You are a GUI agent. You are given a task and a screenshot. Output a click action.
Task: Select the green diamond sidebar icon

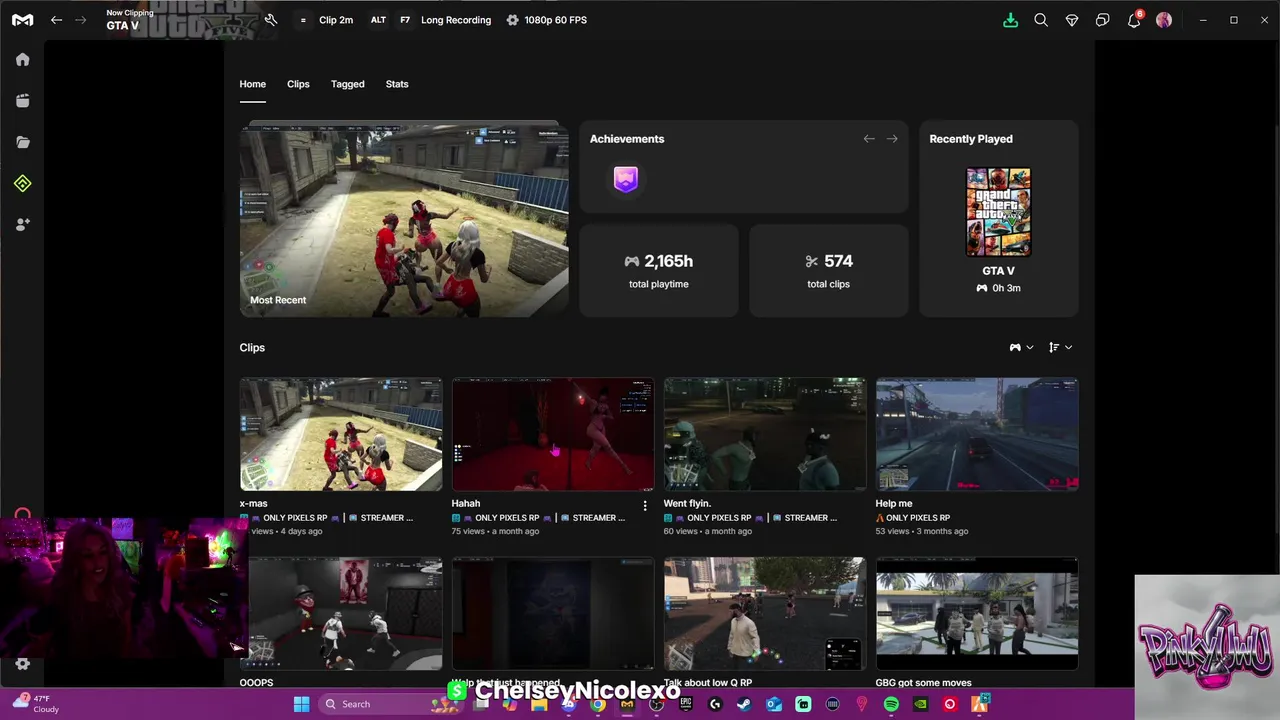click(x=22, y=183)
